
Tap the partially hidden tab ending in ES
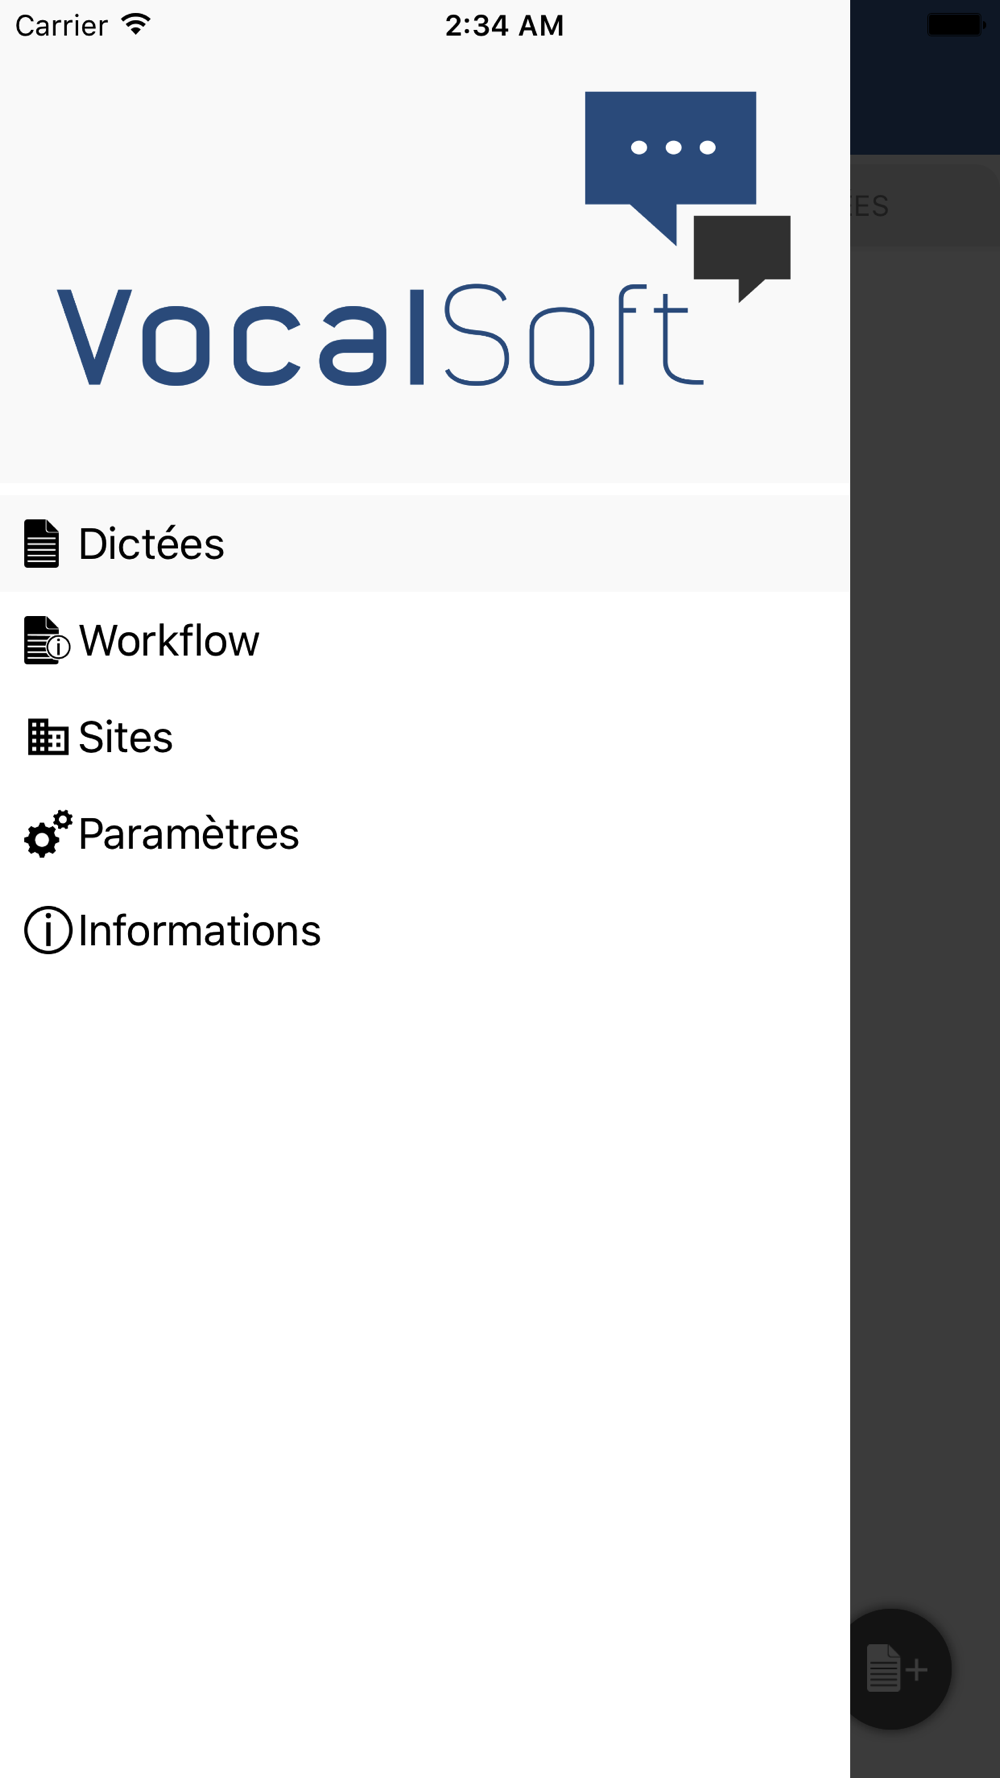coord(870,206)
